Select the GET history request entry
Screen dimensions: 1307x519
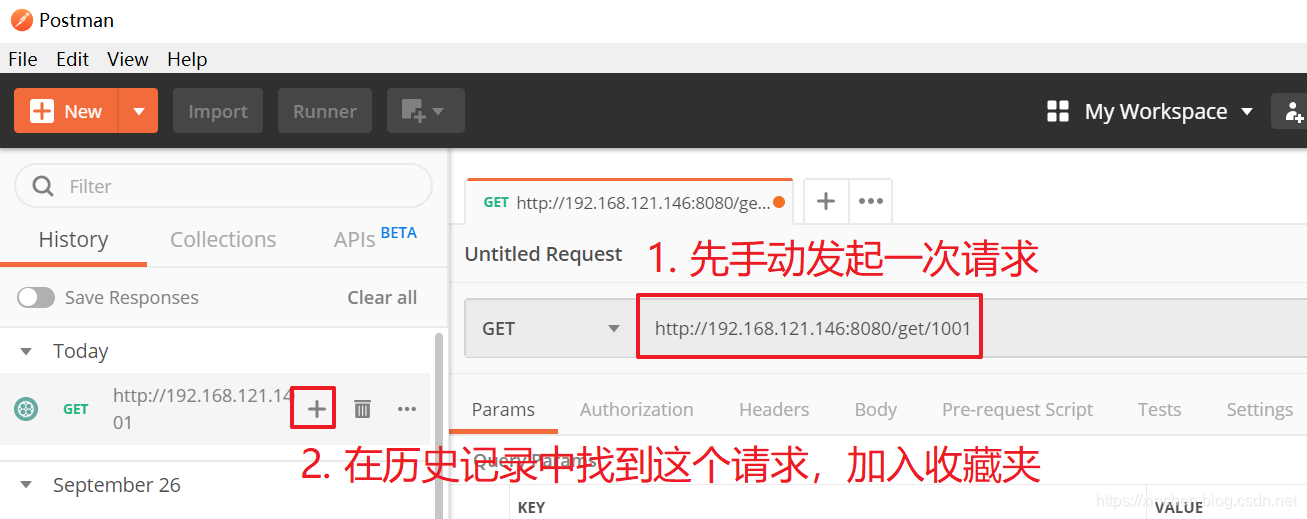215,409
